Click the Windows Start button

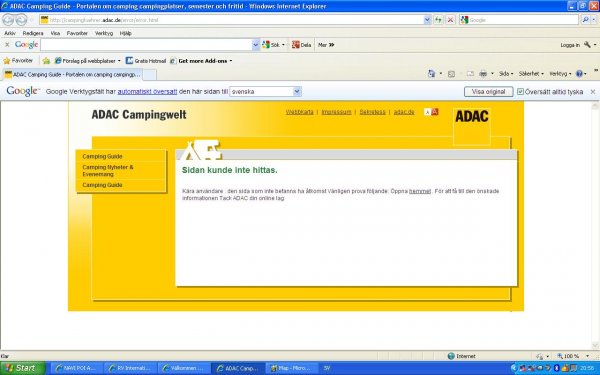(x=22, y=368)
